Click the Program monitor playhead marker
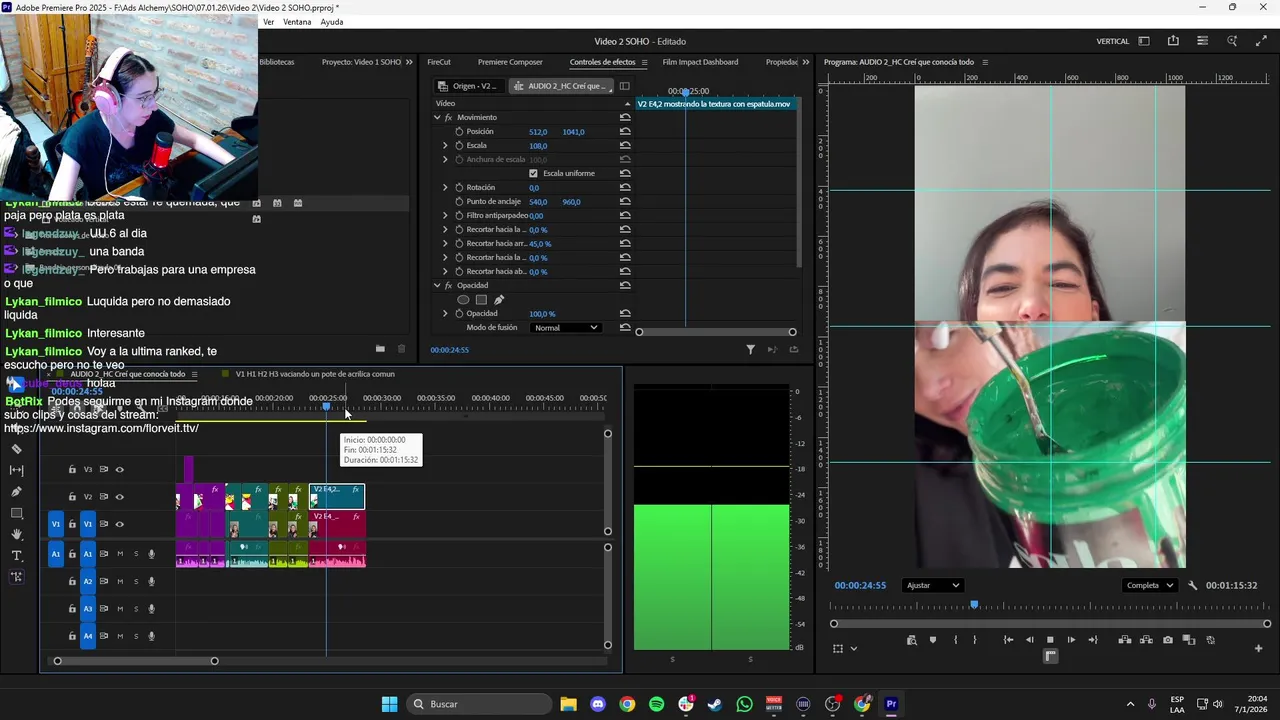 (x=974, y=605)
